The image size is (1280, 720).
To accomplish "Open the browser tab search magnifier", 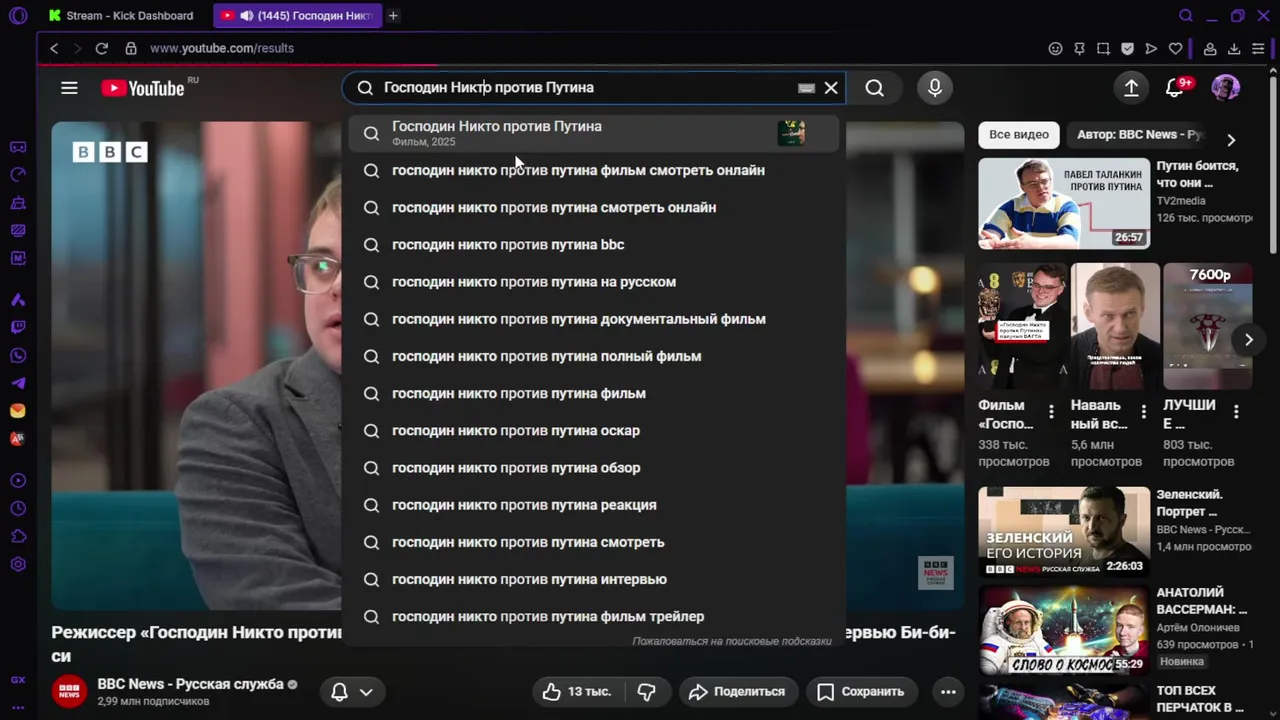I will coord(1186,16).
